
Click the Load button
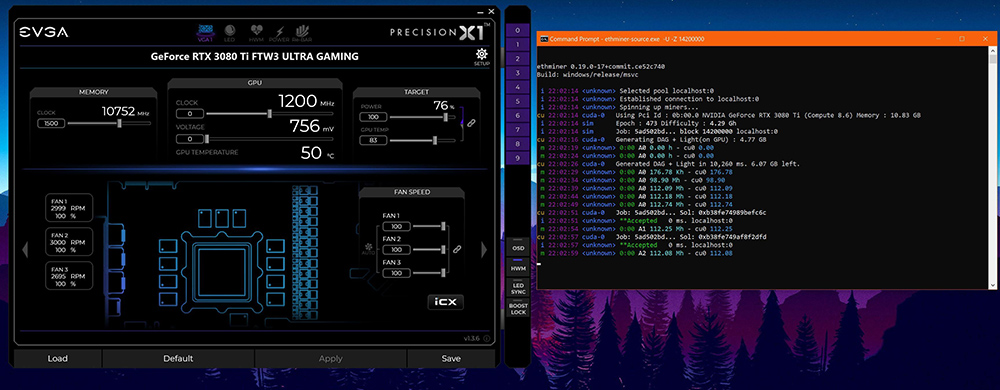[x=57, y=358]
